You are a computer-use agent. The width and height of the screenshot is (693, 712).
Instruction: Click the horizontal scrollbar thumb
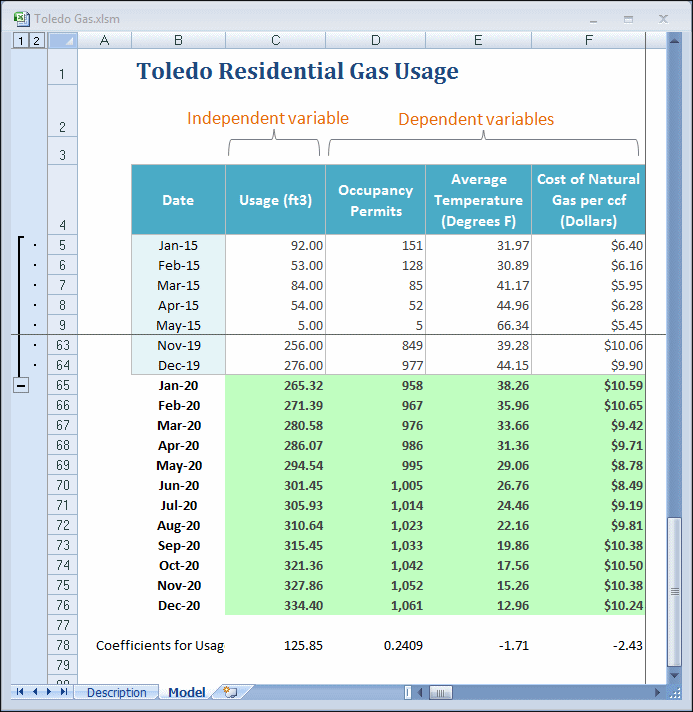click(x=441, y=692)
